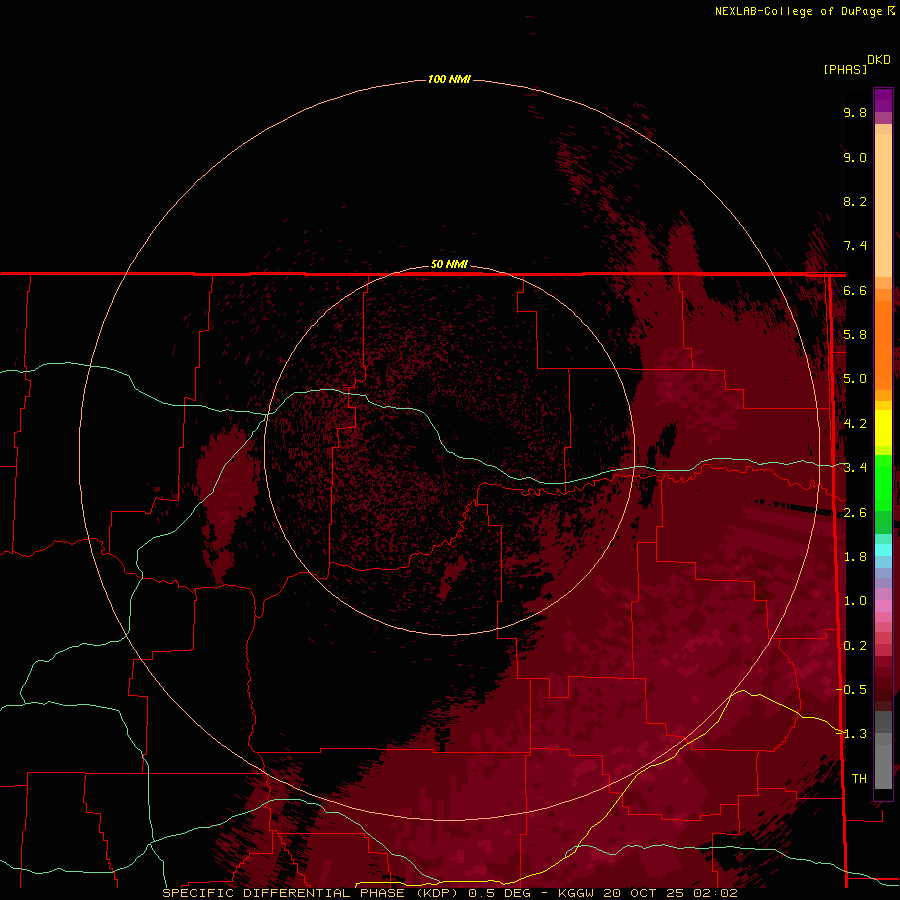Click the NEXLAB-College of DuPage credit text
This screenshot has width=900, height=900.
[799, 11]
